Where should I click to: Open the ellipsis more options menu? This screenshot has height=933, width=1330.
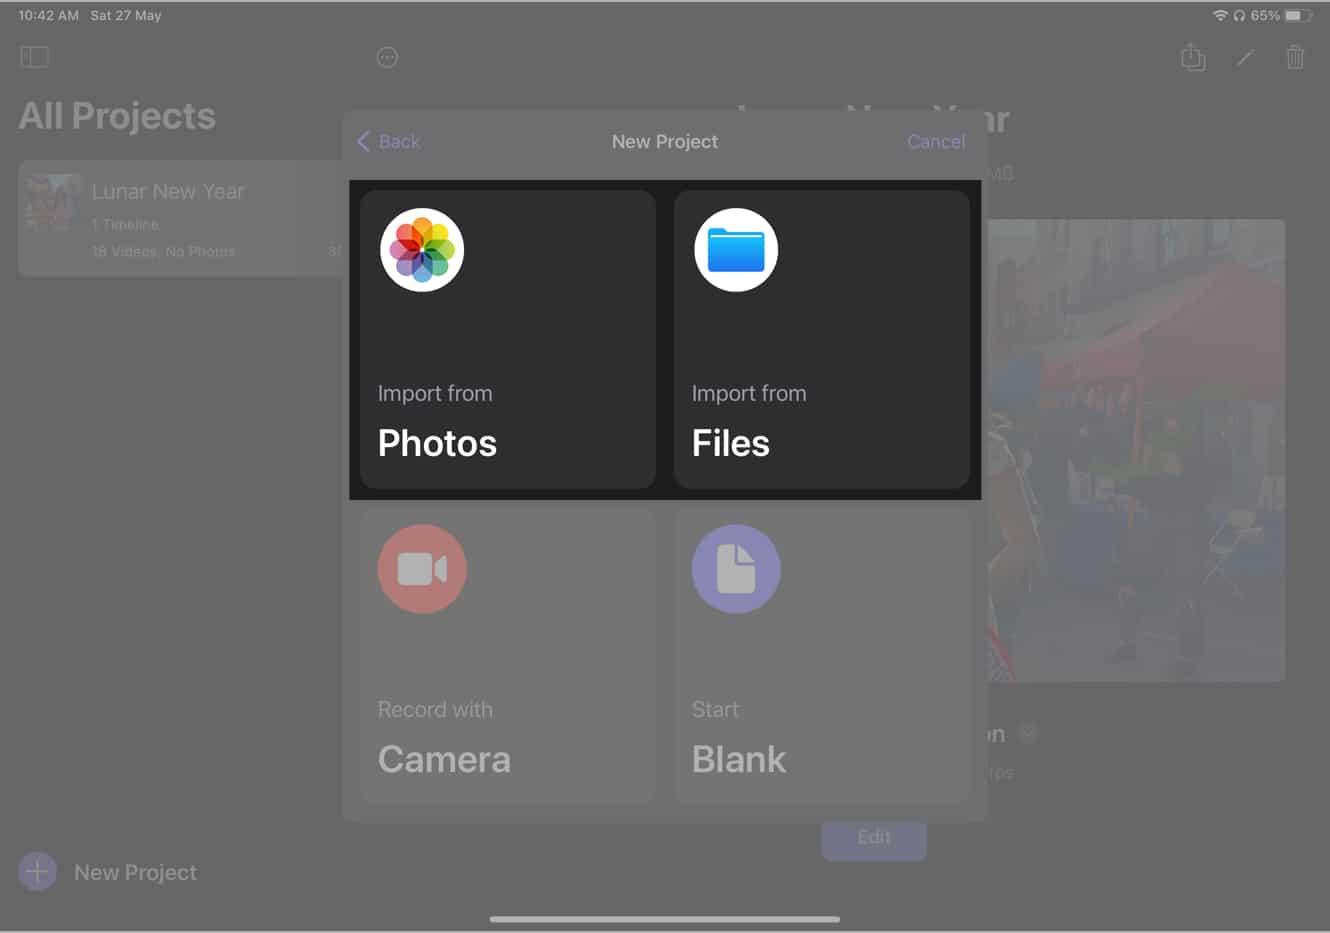387,58
